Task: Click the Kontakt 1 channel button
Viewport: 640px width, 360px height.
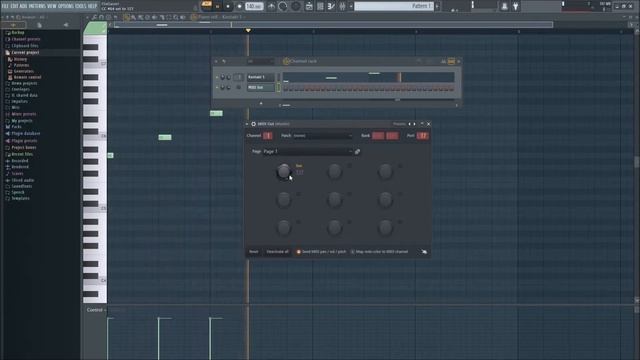Action: click(x=260, y=77)
